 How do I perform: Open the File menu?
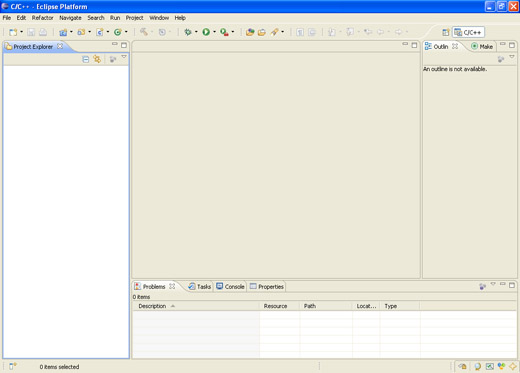tap(7, 18)
